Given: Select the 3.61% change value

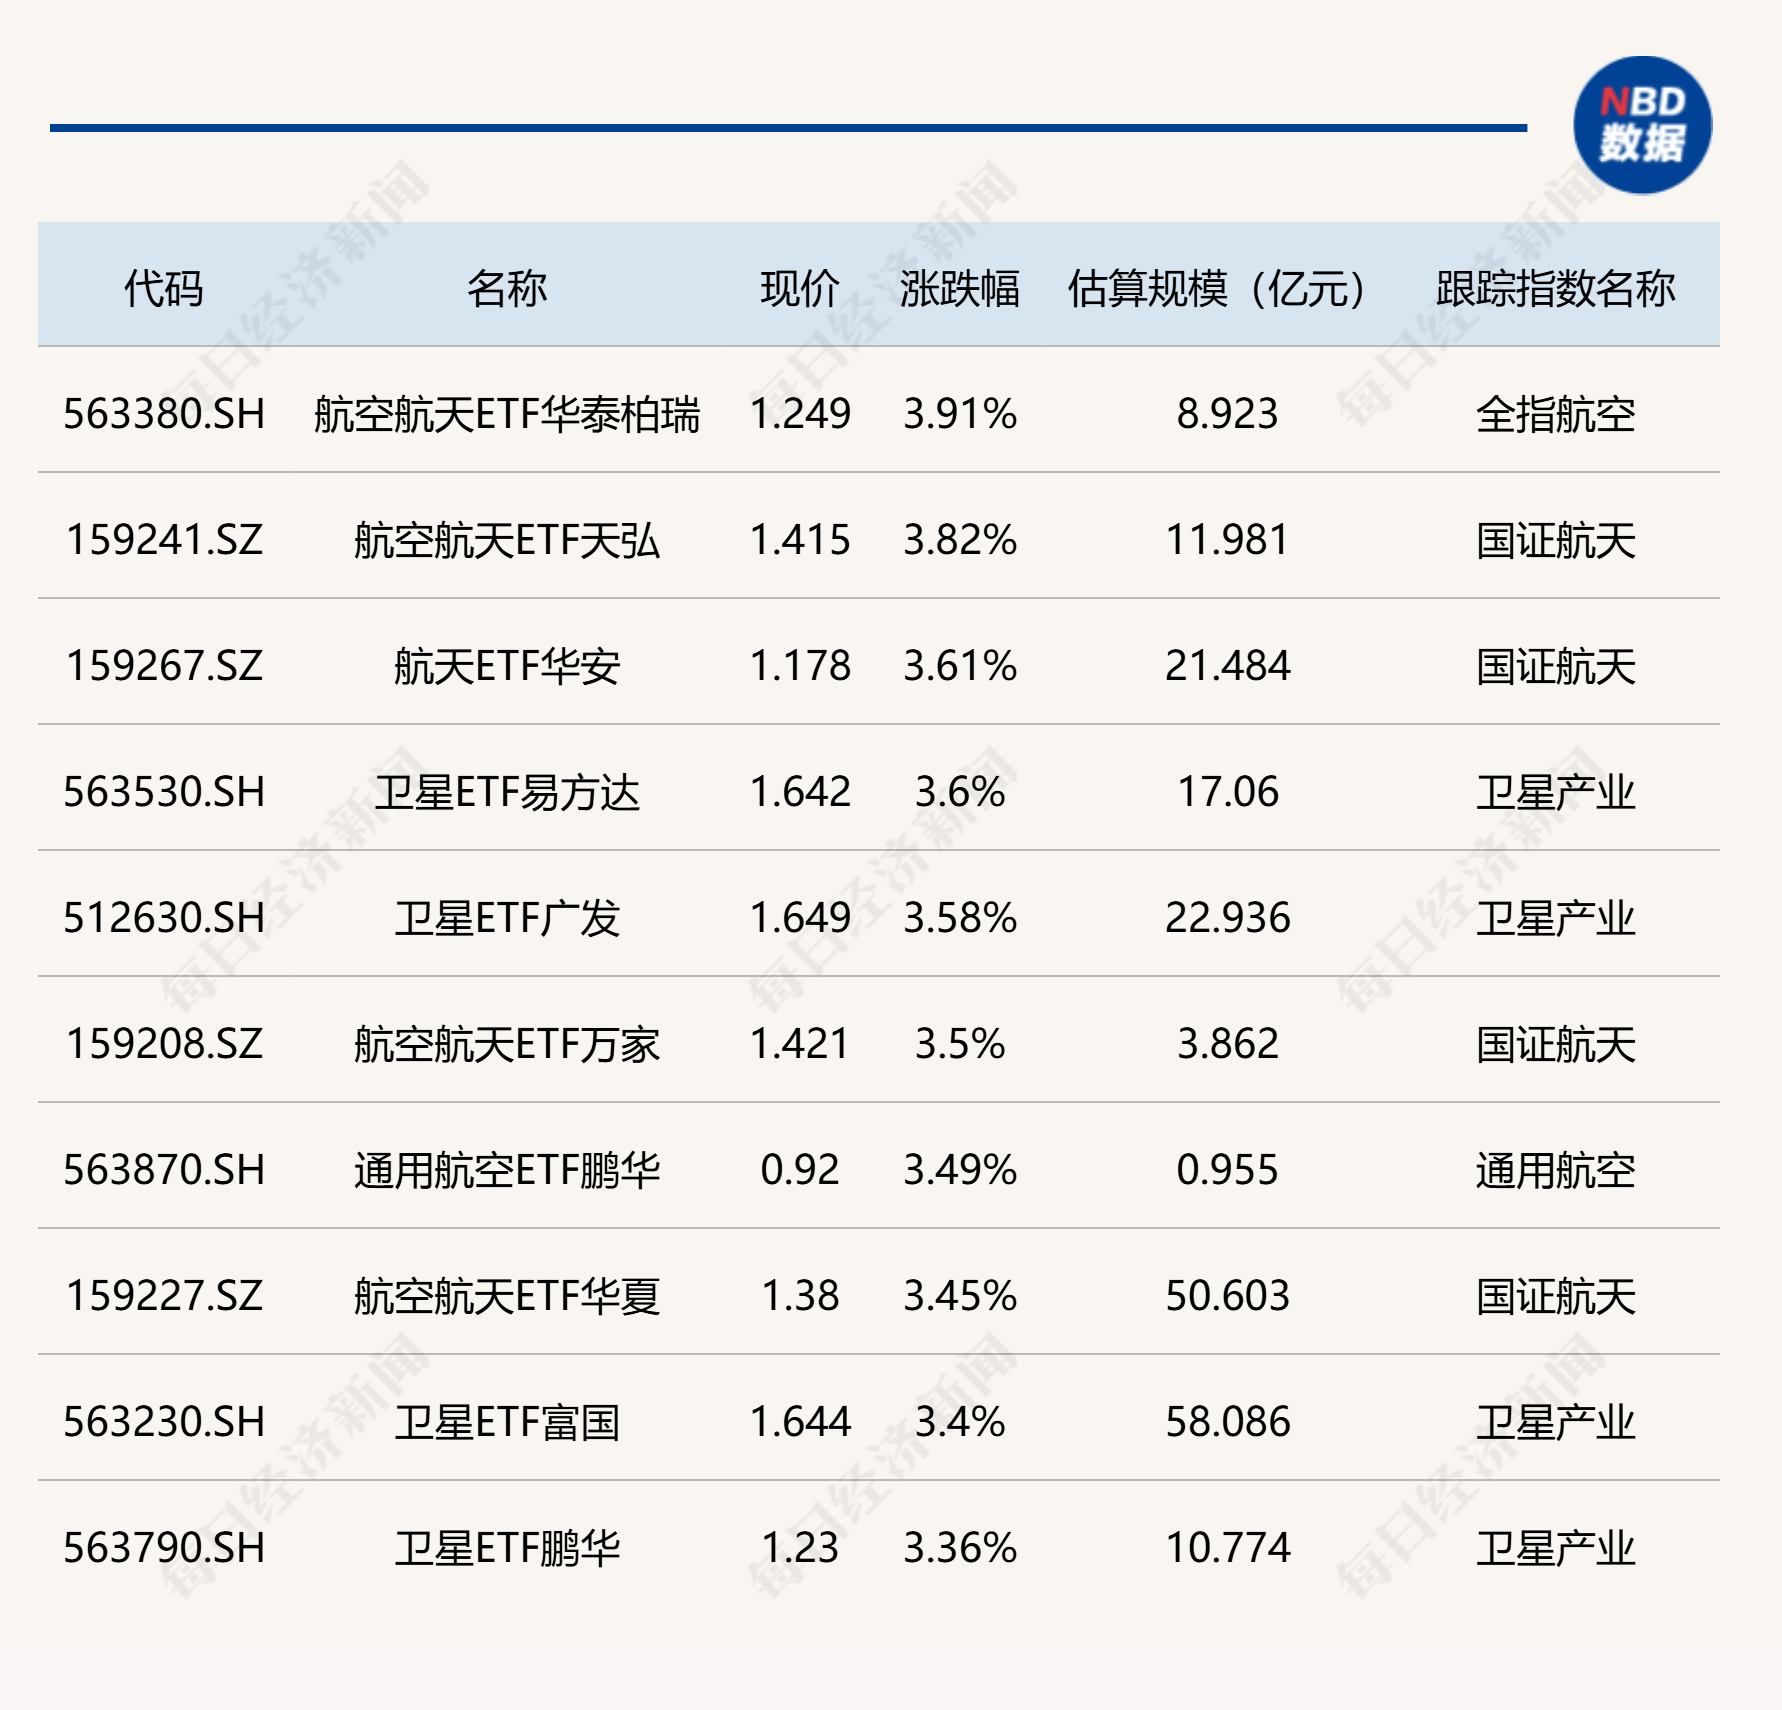Looking at the screenshot, I should [960, 666].
